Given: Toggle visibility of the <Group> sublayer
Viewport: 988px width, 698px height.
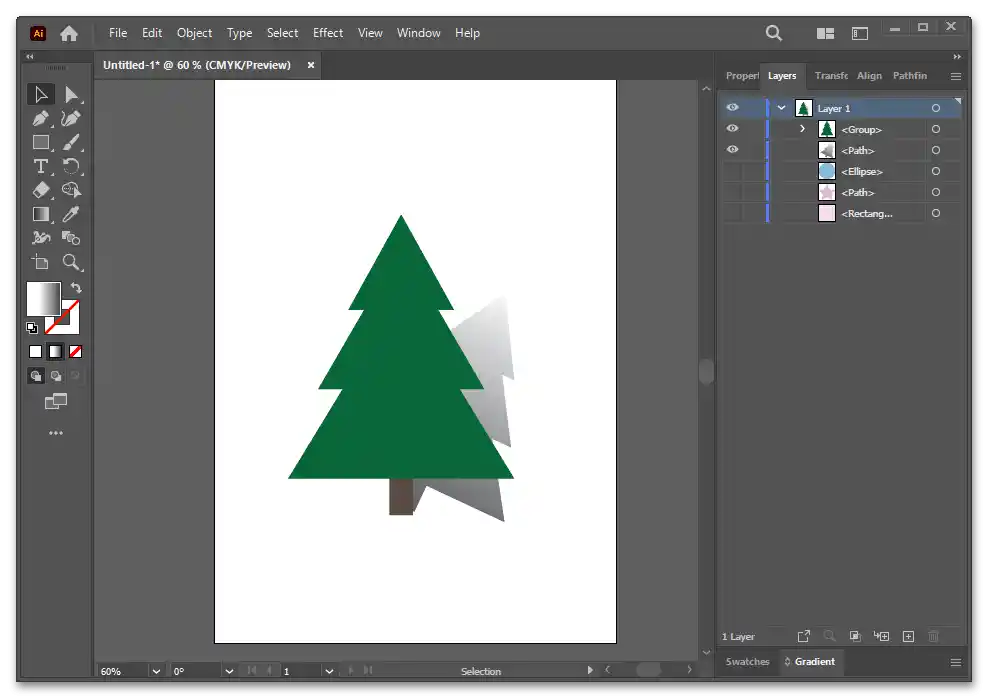Looking at the screenshot, I should pyautogui.click(x=732, y=129).
